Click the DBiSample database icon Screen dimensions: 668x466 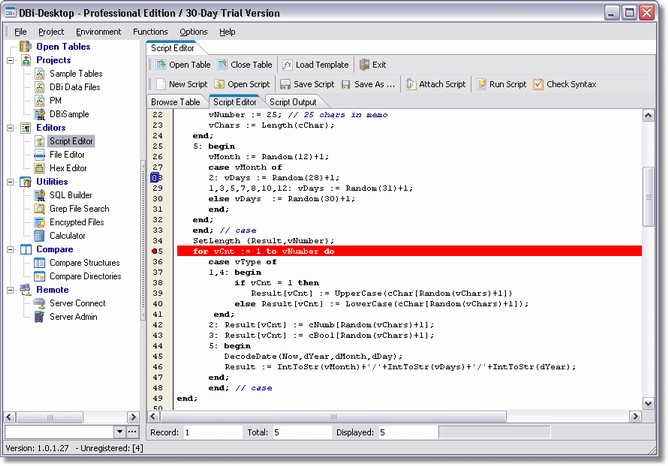40,114
